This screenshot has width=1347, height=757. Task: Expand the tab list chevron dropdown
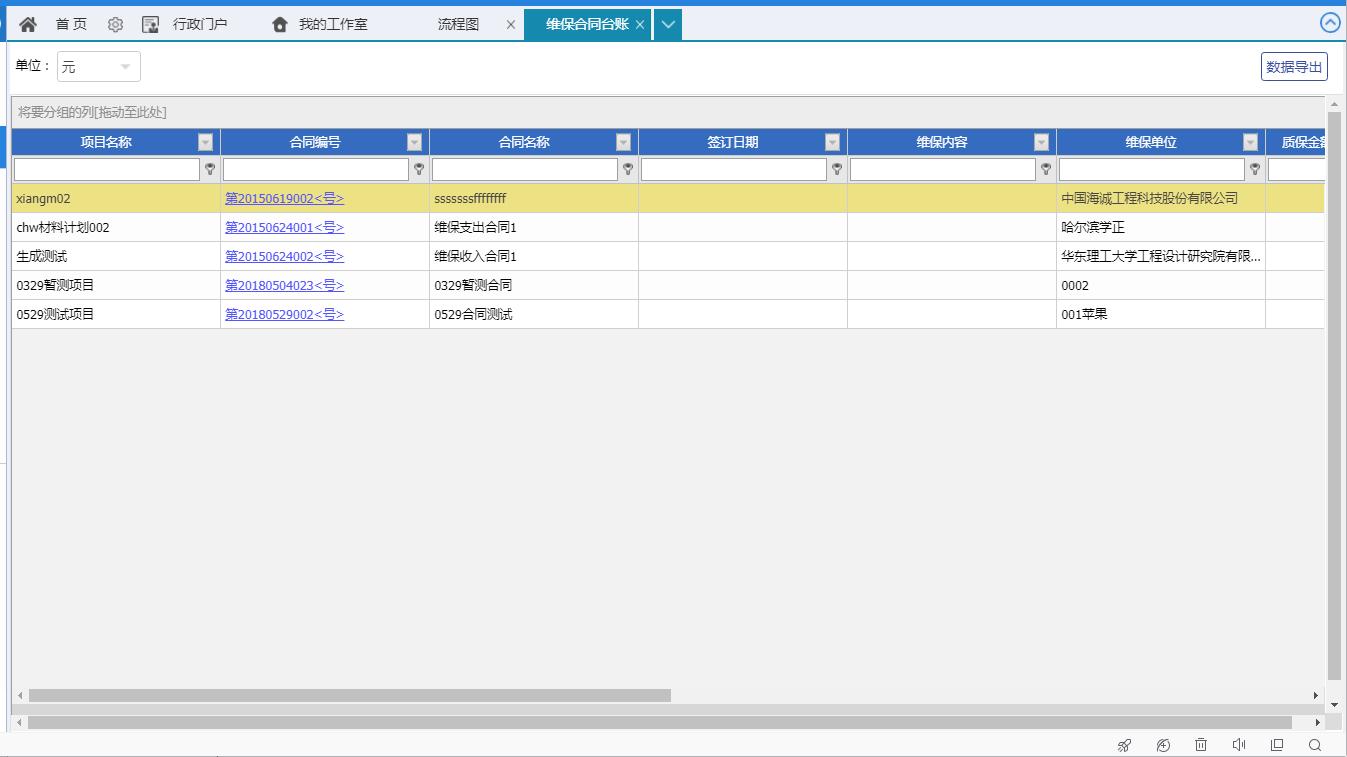pos(668,24)
